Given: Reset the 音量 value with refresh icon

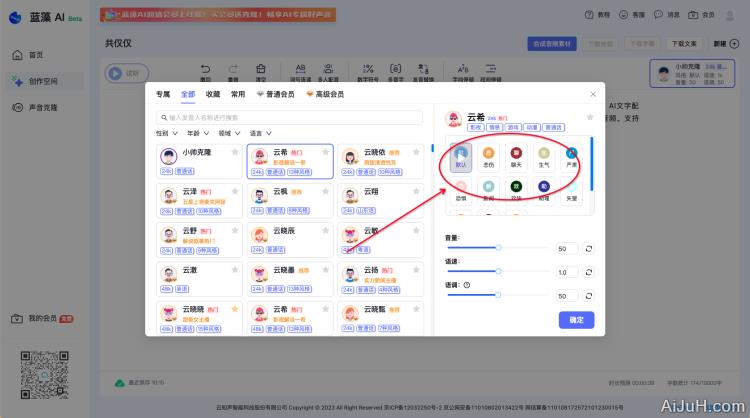Looking at the screenshot, I should pos(589,248).
